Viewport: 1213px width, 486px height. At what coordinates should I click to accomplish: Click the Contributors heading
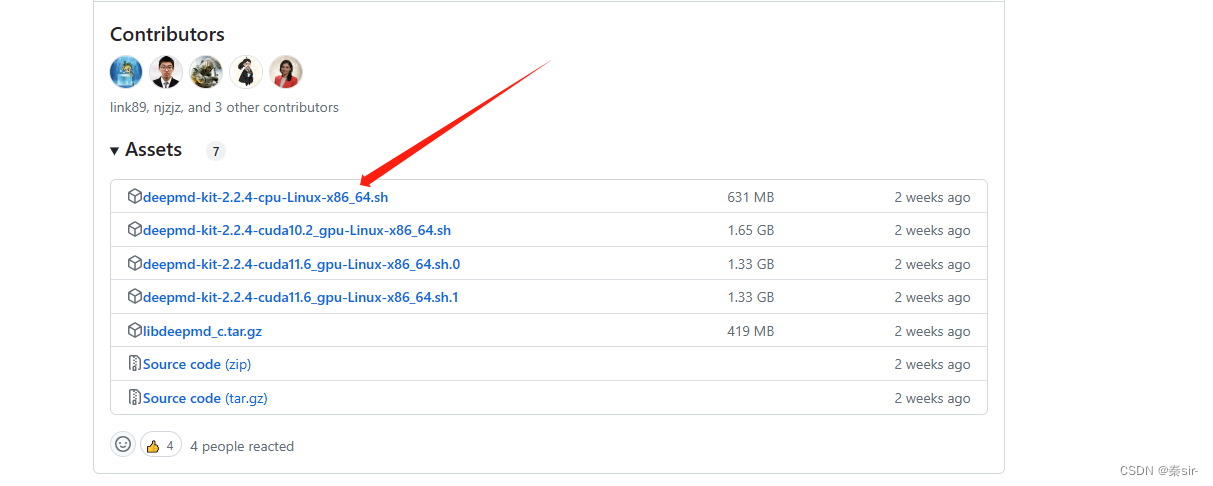167,34
